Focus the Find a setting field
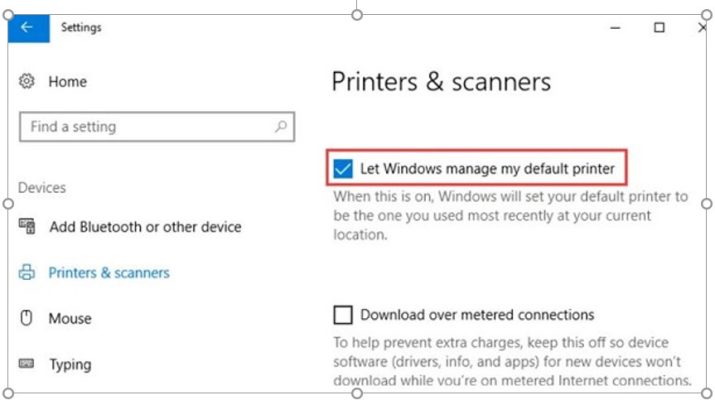715x400 pixels. 157,126
